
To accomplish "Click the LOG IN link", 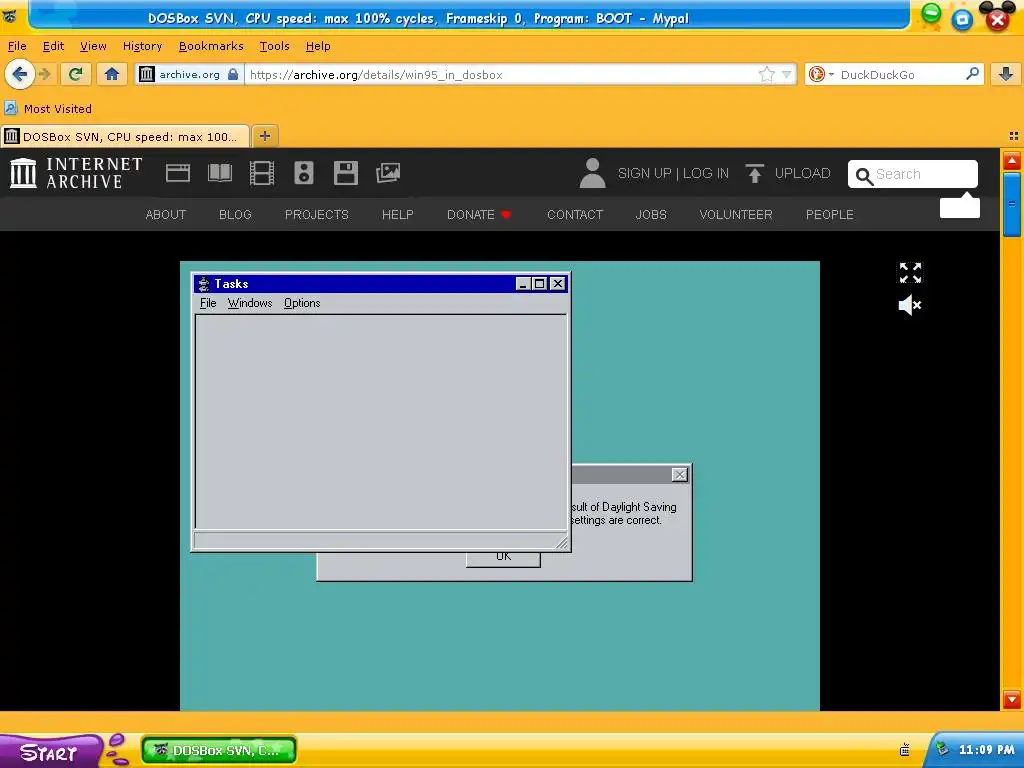I will coord(706,173).
